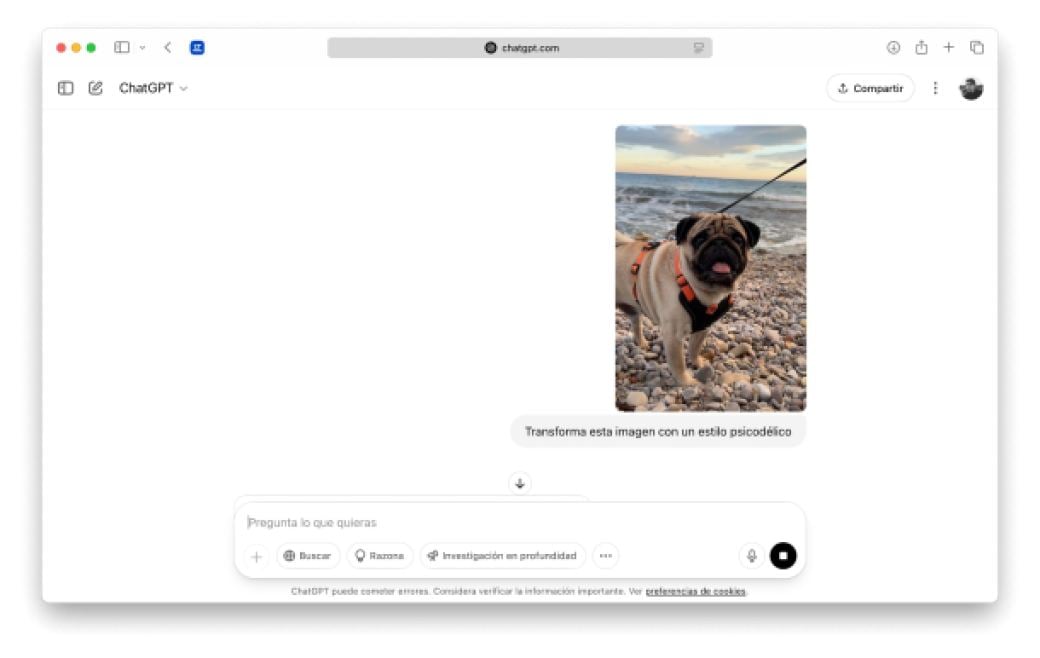Screen dimensions: 1040x658
Task: Click the Compartir button
Action: click(870, 88)
